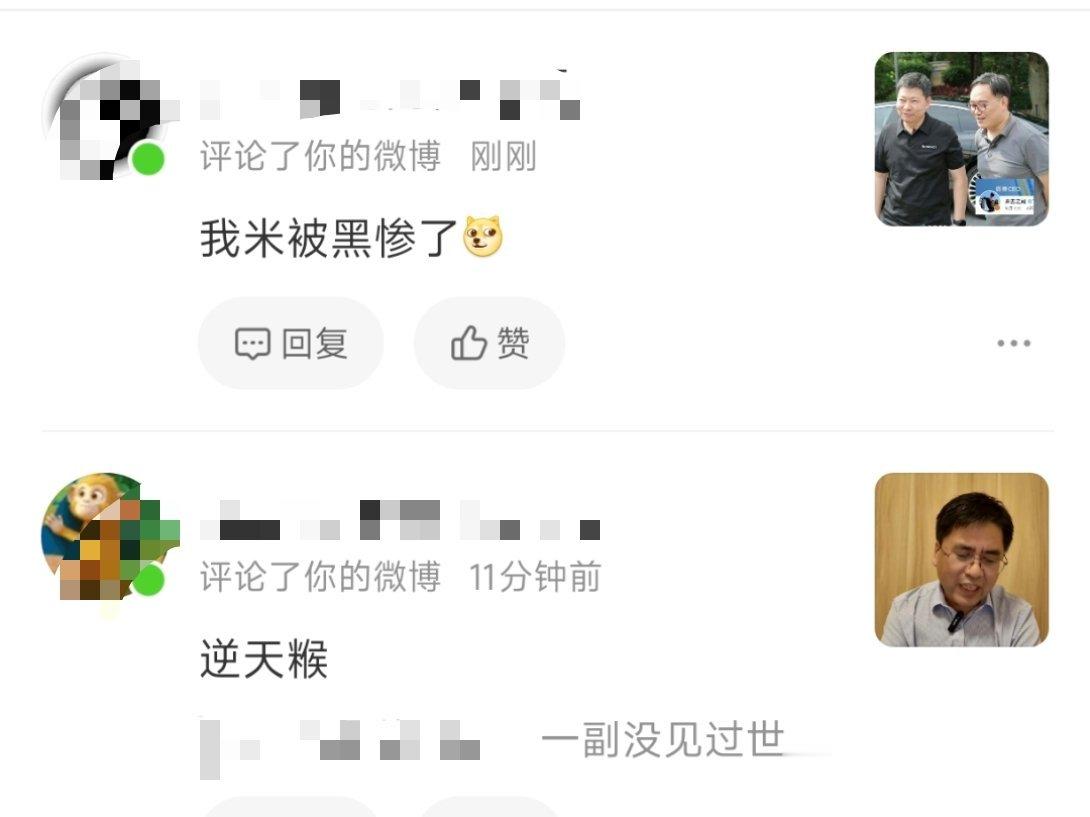Tap green status dot on monkey avatar
Viewport: 1090px width, 817px height.
148,580
